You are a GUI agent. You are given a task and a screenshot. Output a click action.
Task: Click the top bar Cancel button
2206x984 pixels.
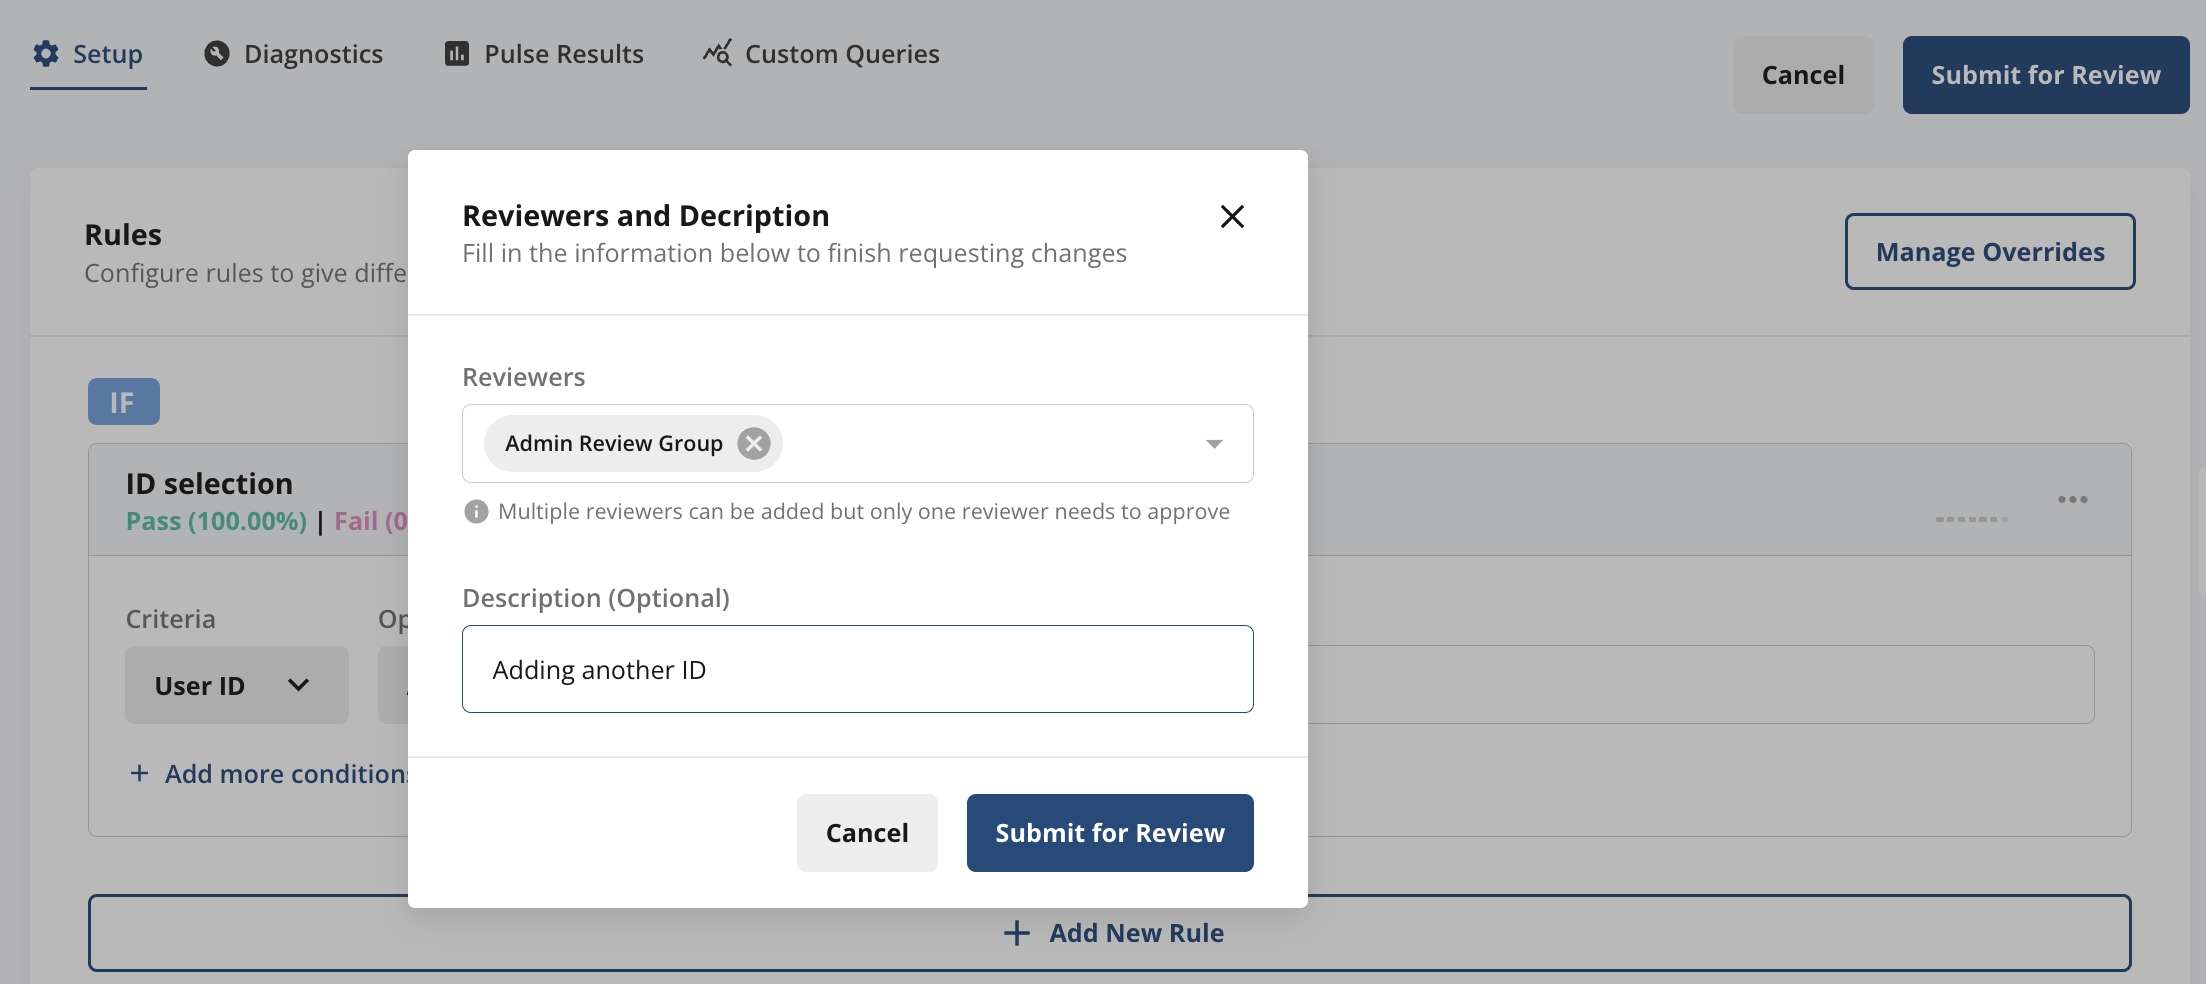tap(1802, 75)
